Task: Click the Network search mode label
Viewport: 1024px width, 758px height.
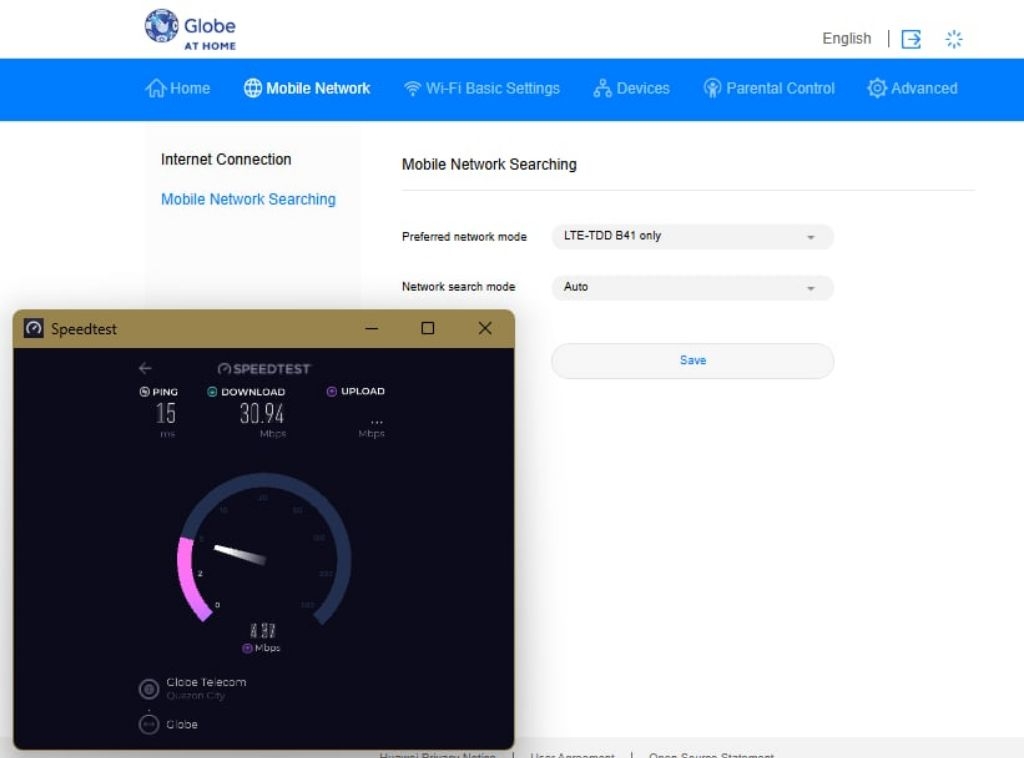Action: (x=458, y=287)
